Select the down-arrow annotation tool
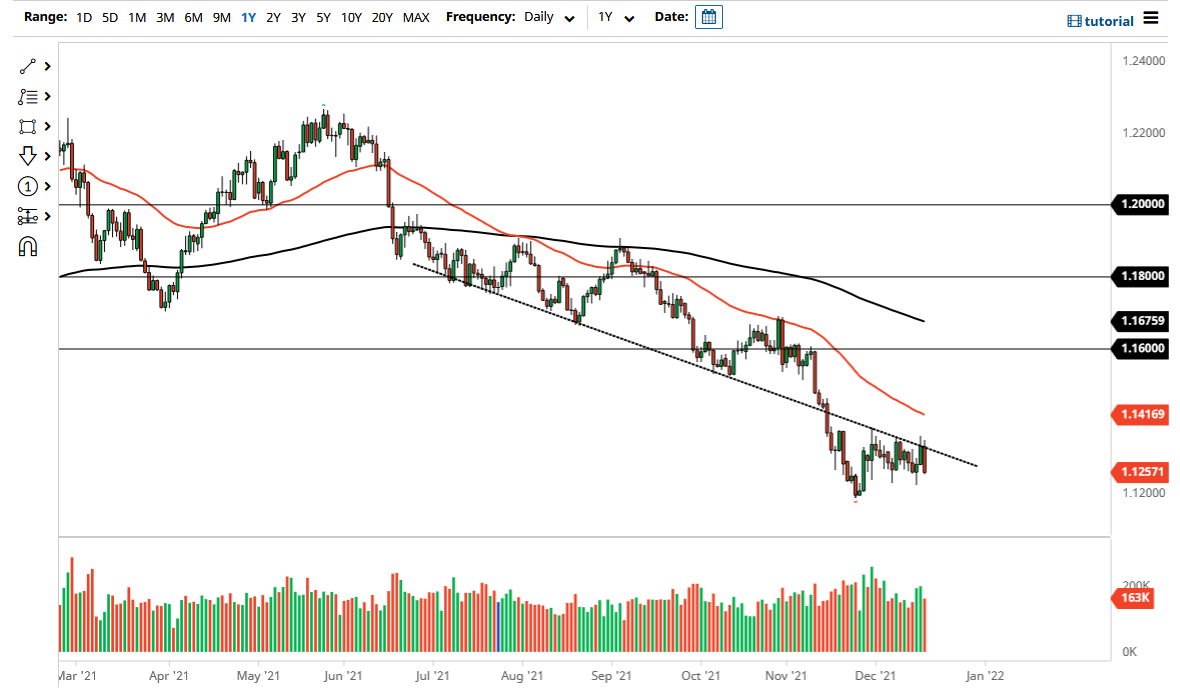 click(x=28, y=156)
